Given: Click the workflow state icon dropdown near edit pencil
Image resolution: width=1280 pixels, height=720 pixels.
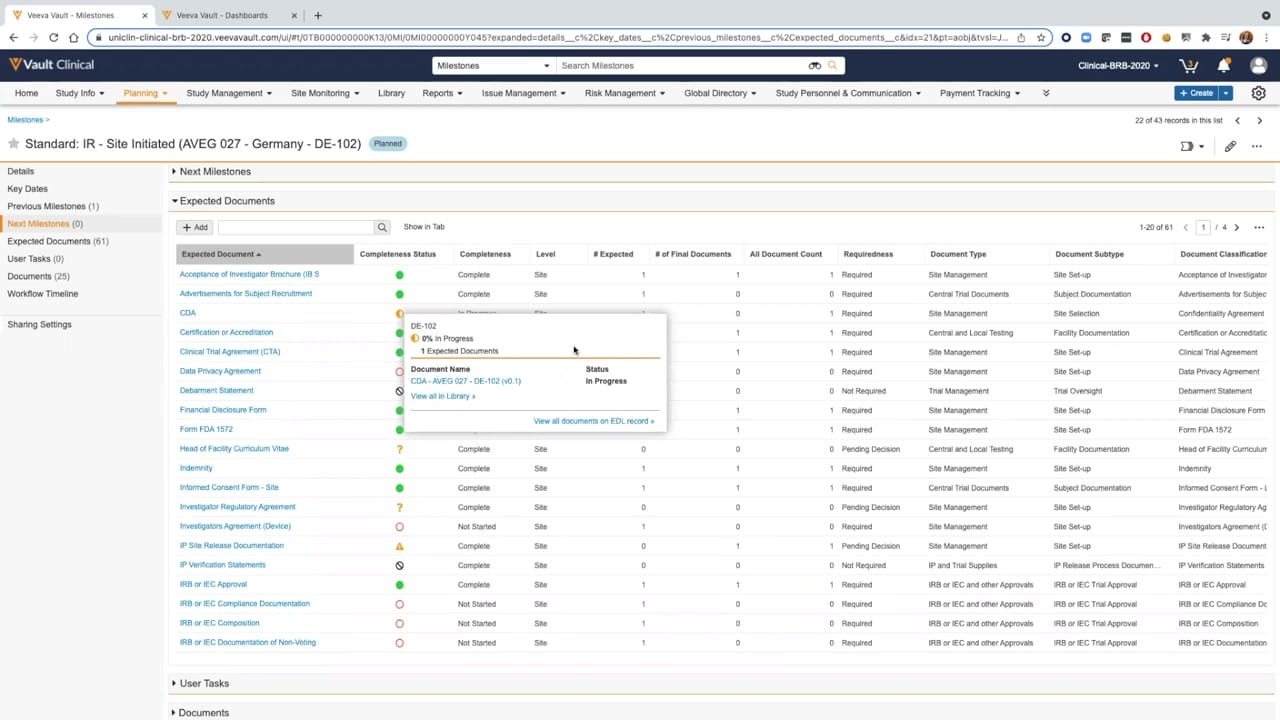Looking at the screenshot, I should pos(1192,146).
